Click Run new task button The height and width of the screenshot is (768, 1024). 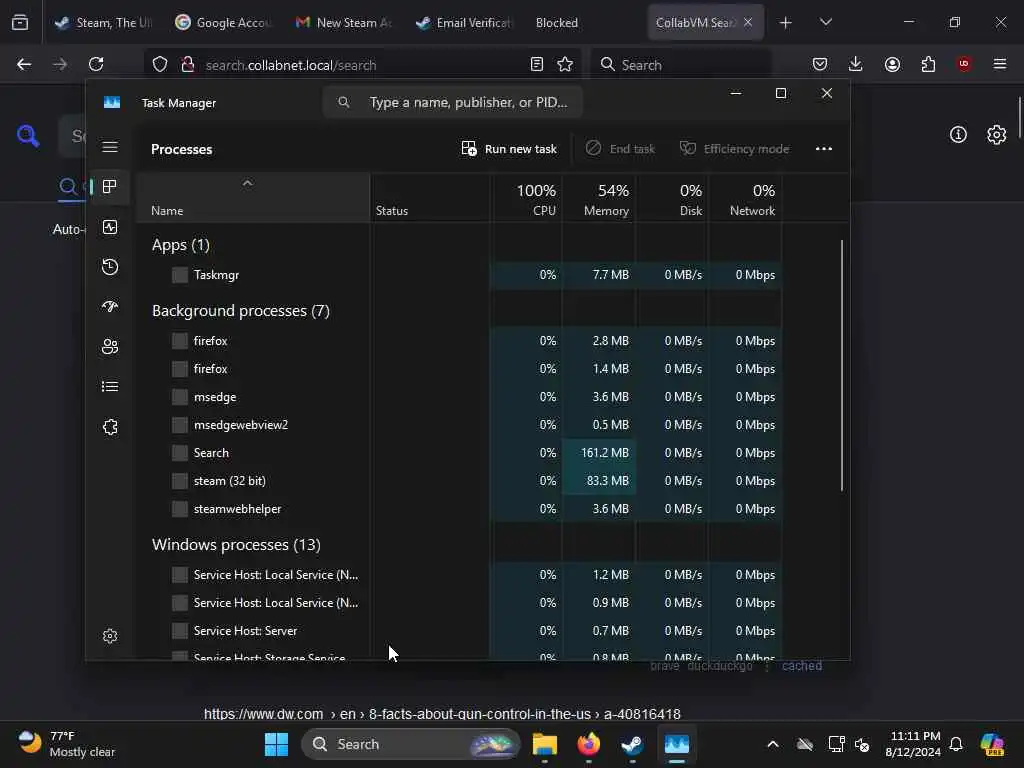tap(509, 149)
